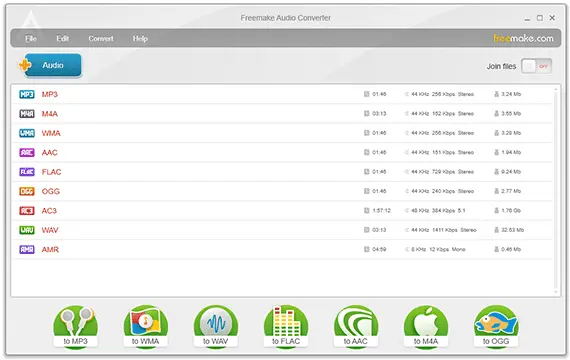570x360 pixels.
Task: Click 48 KHz 384 Kbps 5.1 text
Action: click(x=438, y=211)
